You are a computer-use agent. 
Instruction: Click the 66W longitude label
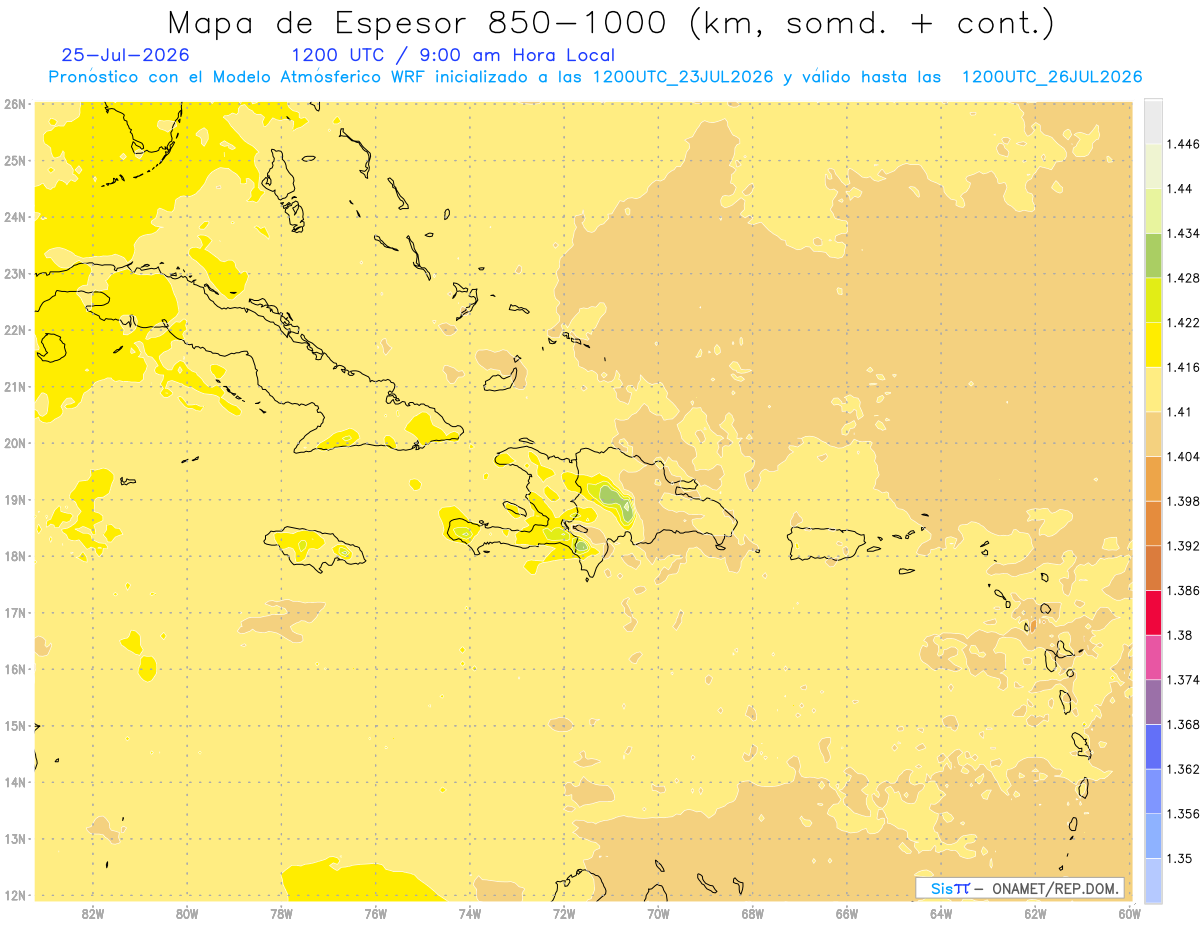(846, 913)
